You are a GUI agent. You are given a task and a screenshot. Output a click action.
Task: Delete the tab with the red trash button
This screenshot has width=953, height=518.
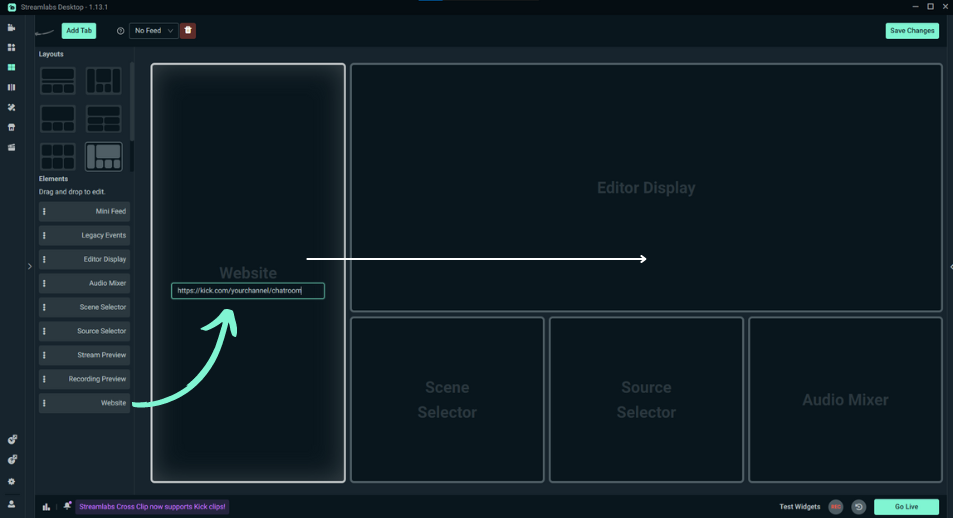(x=188, y=30)
